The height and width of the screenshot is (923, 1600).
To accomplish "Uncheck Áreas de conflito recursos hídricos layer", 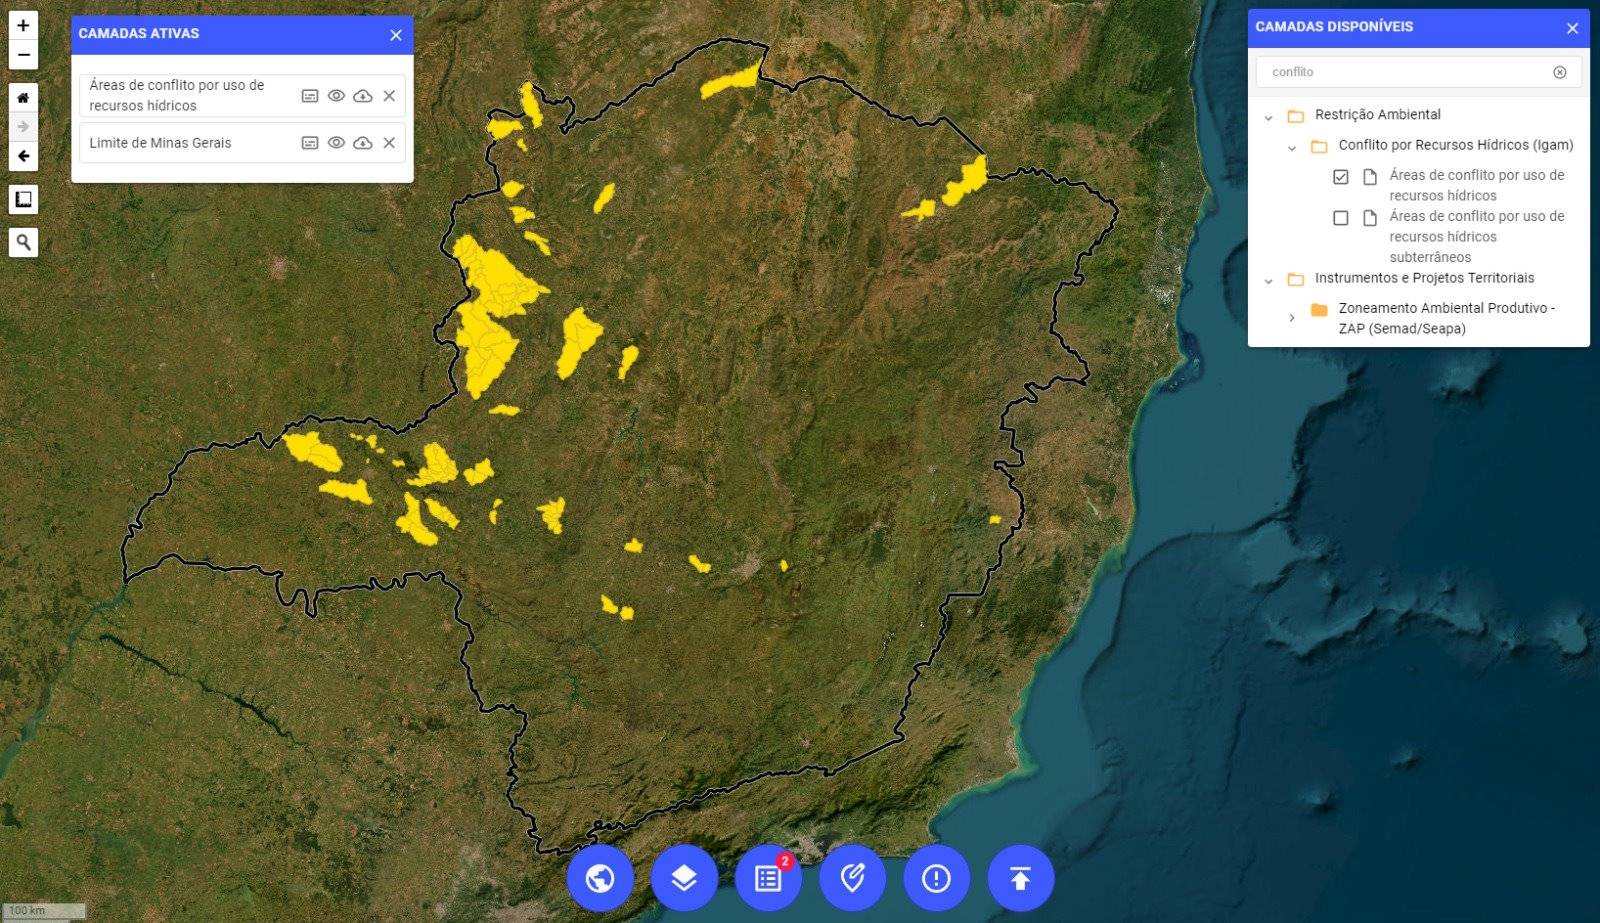I will pyautogui.click(x=1341, y=177).
